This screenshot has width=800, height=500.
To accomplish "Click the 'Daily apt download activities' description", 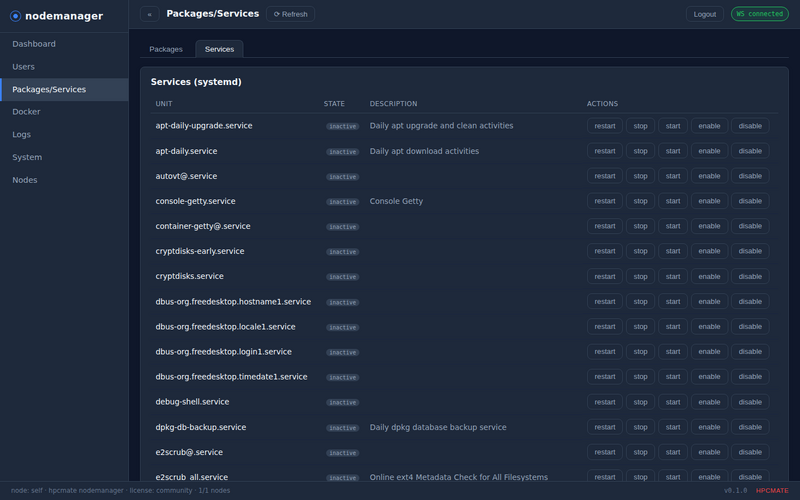I will tap(424, 151).
